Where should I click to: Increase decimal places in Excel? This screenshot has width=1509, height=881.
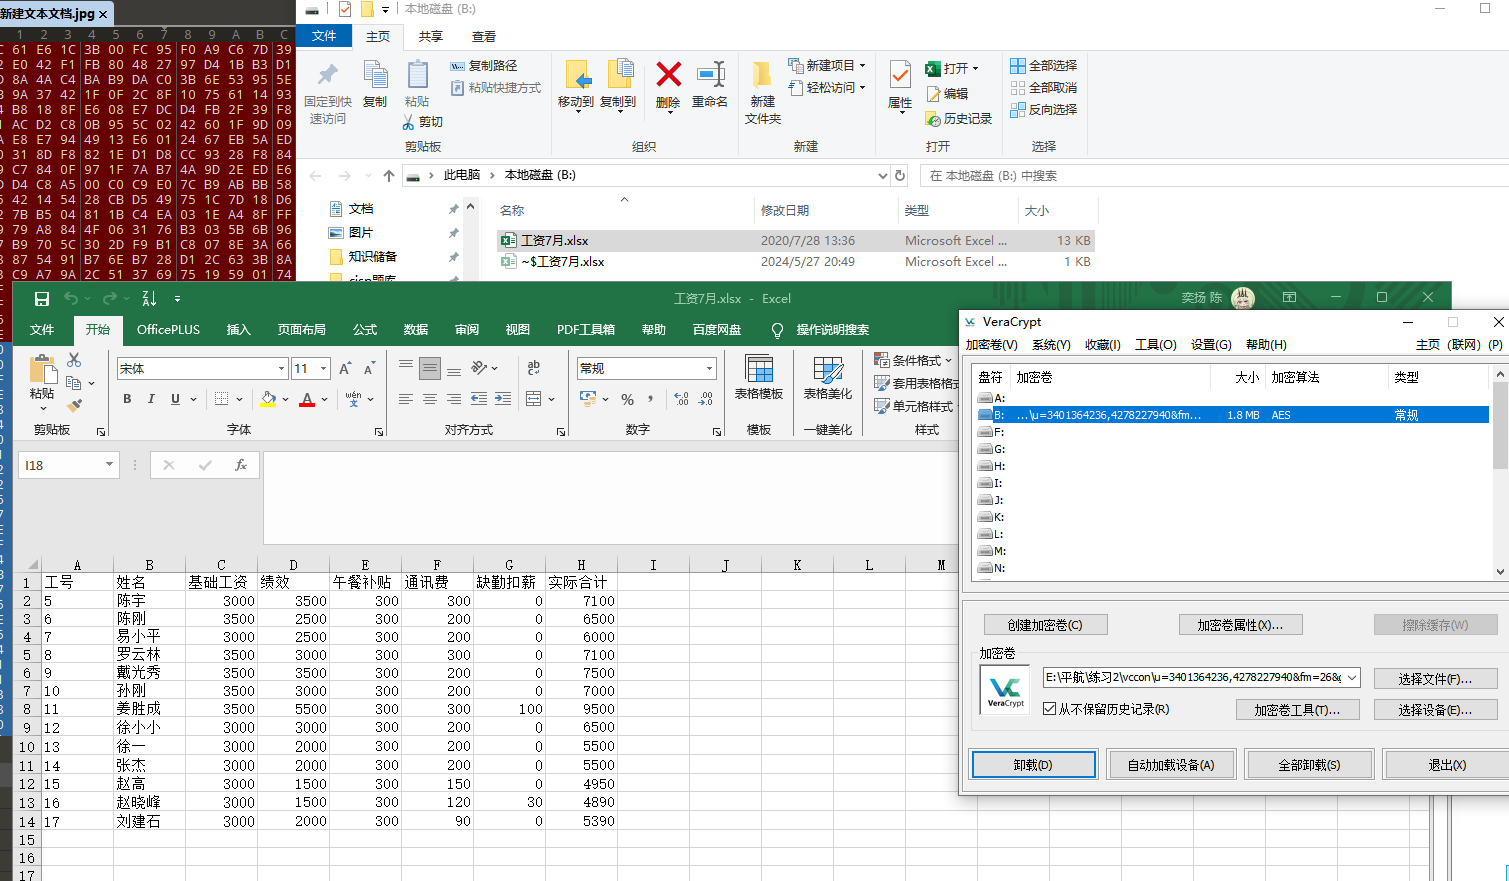click(681, 399)
